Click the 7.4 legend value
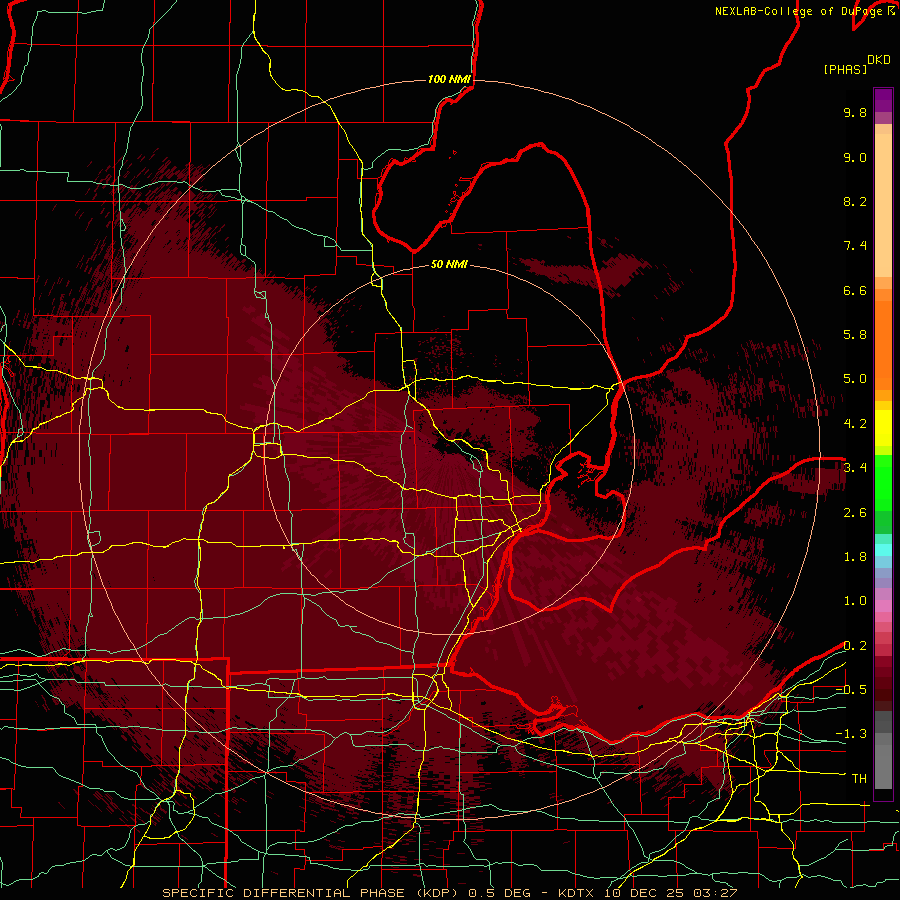This screenshot has width=900, height=900. coord(855,246)
